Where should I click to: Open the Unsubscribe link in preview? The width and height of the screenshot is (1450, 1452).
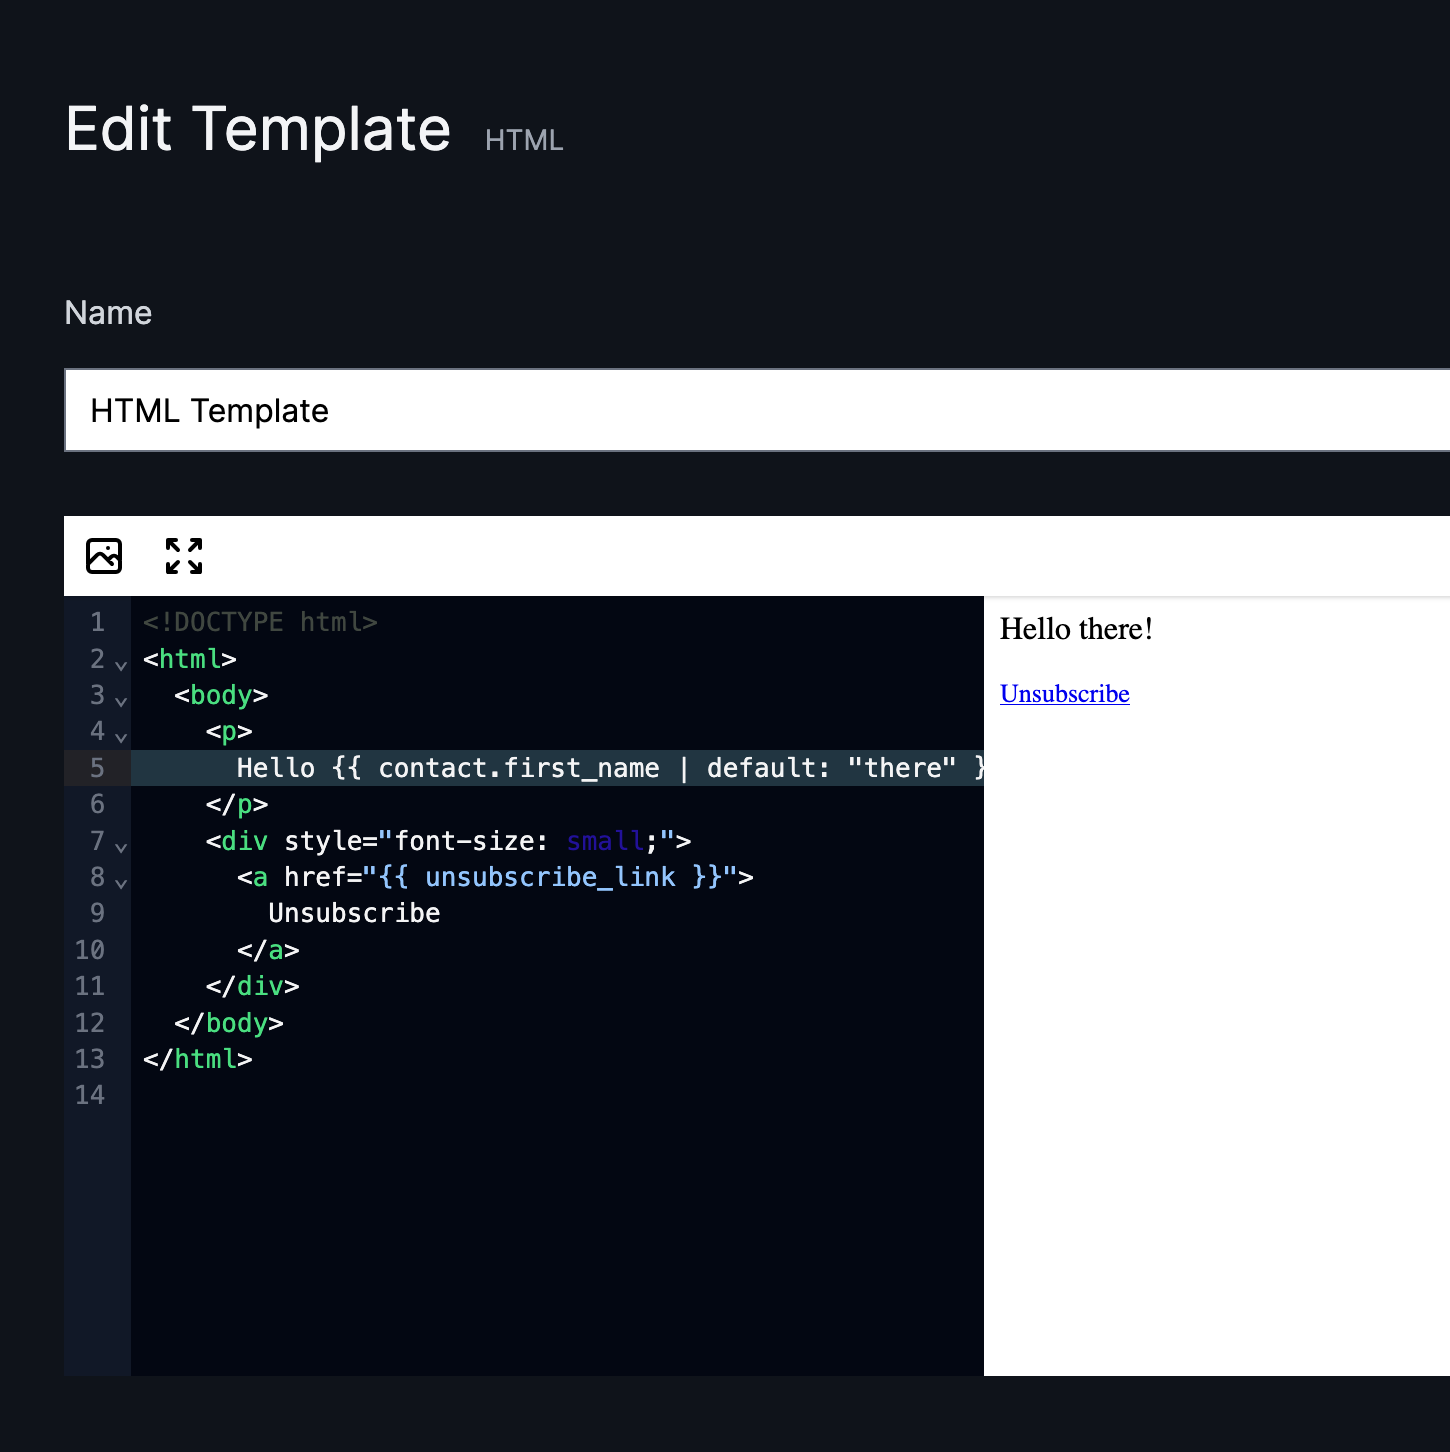tap(1064, 694)
